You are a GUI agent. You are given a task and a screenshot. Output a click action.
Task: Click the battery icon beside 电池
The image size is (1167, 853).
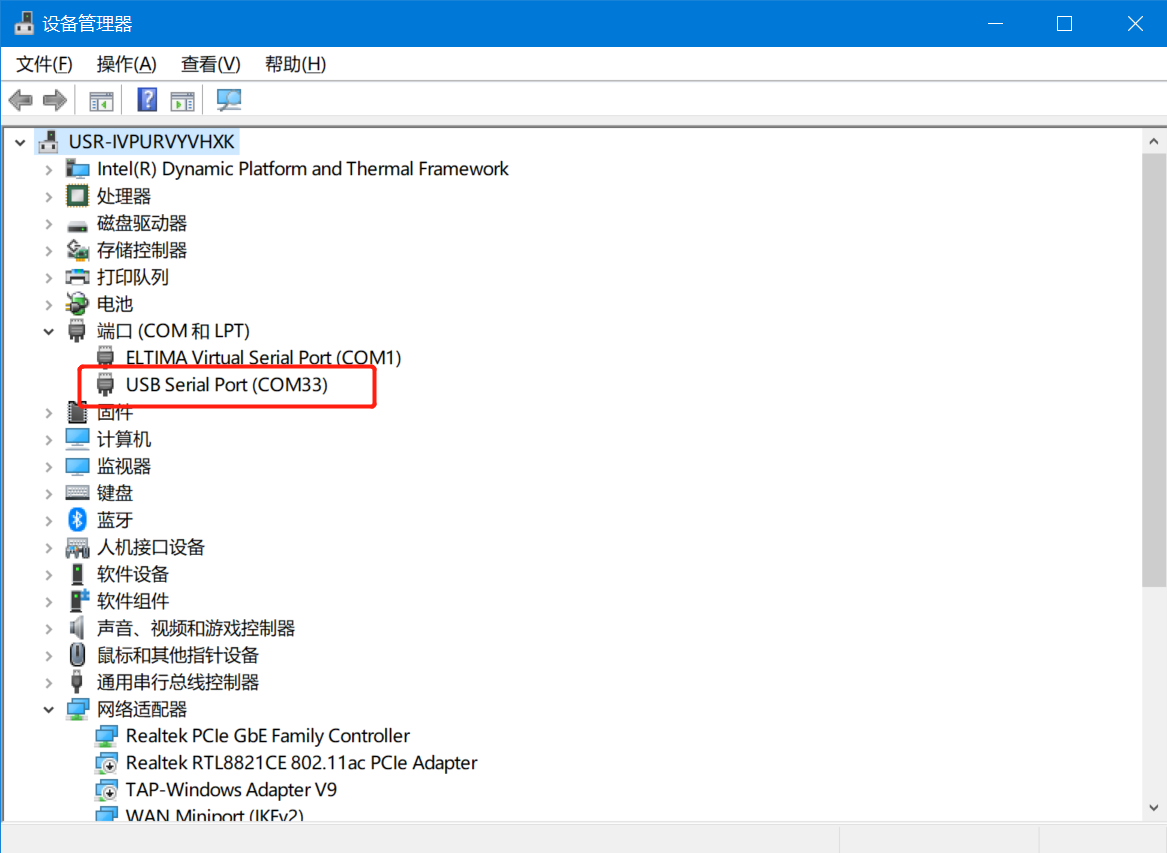pos(77,304)
